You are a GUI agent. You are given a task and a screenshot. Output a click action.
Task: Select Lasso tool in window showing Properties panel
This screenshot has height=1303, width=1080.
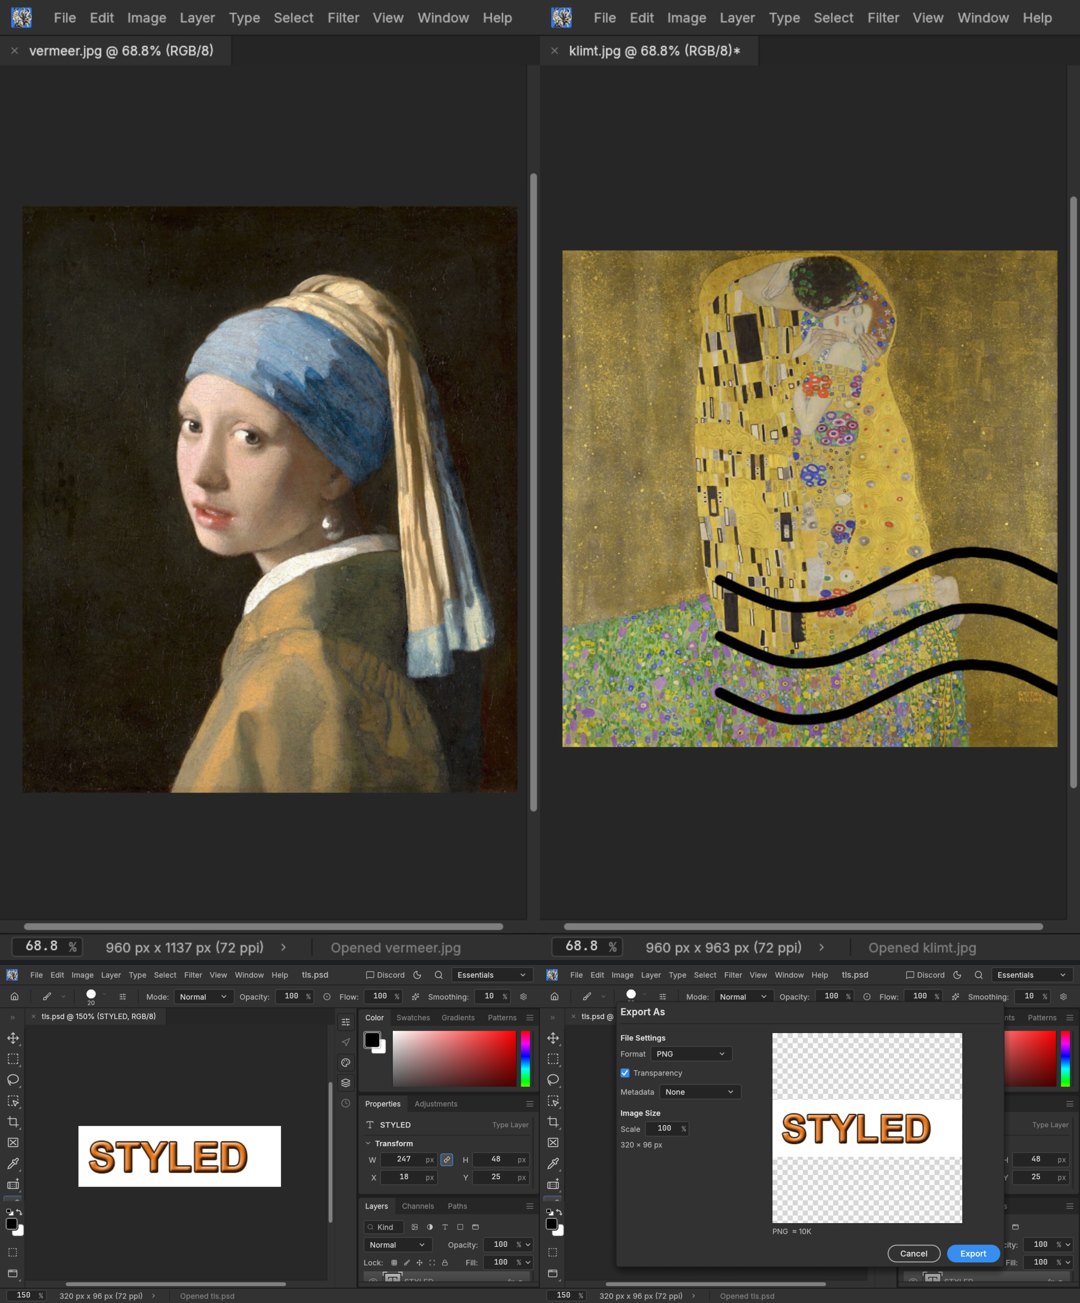point(13,1080)
